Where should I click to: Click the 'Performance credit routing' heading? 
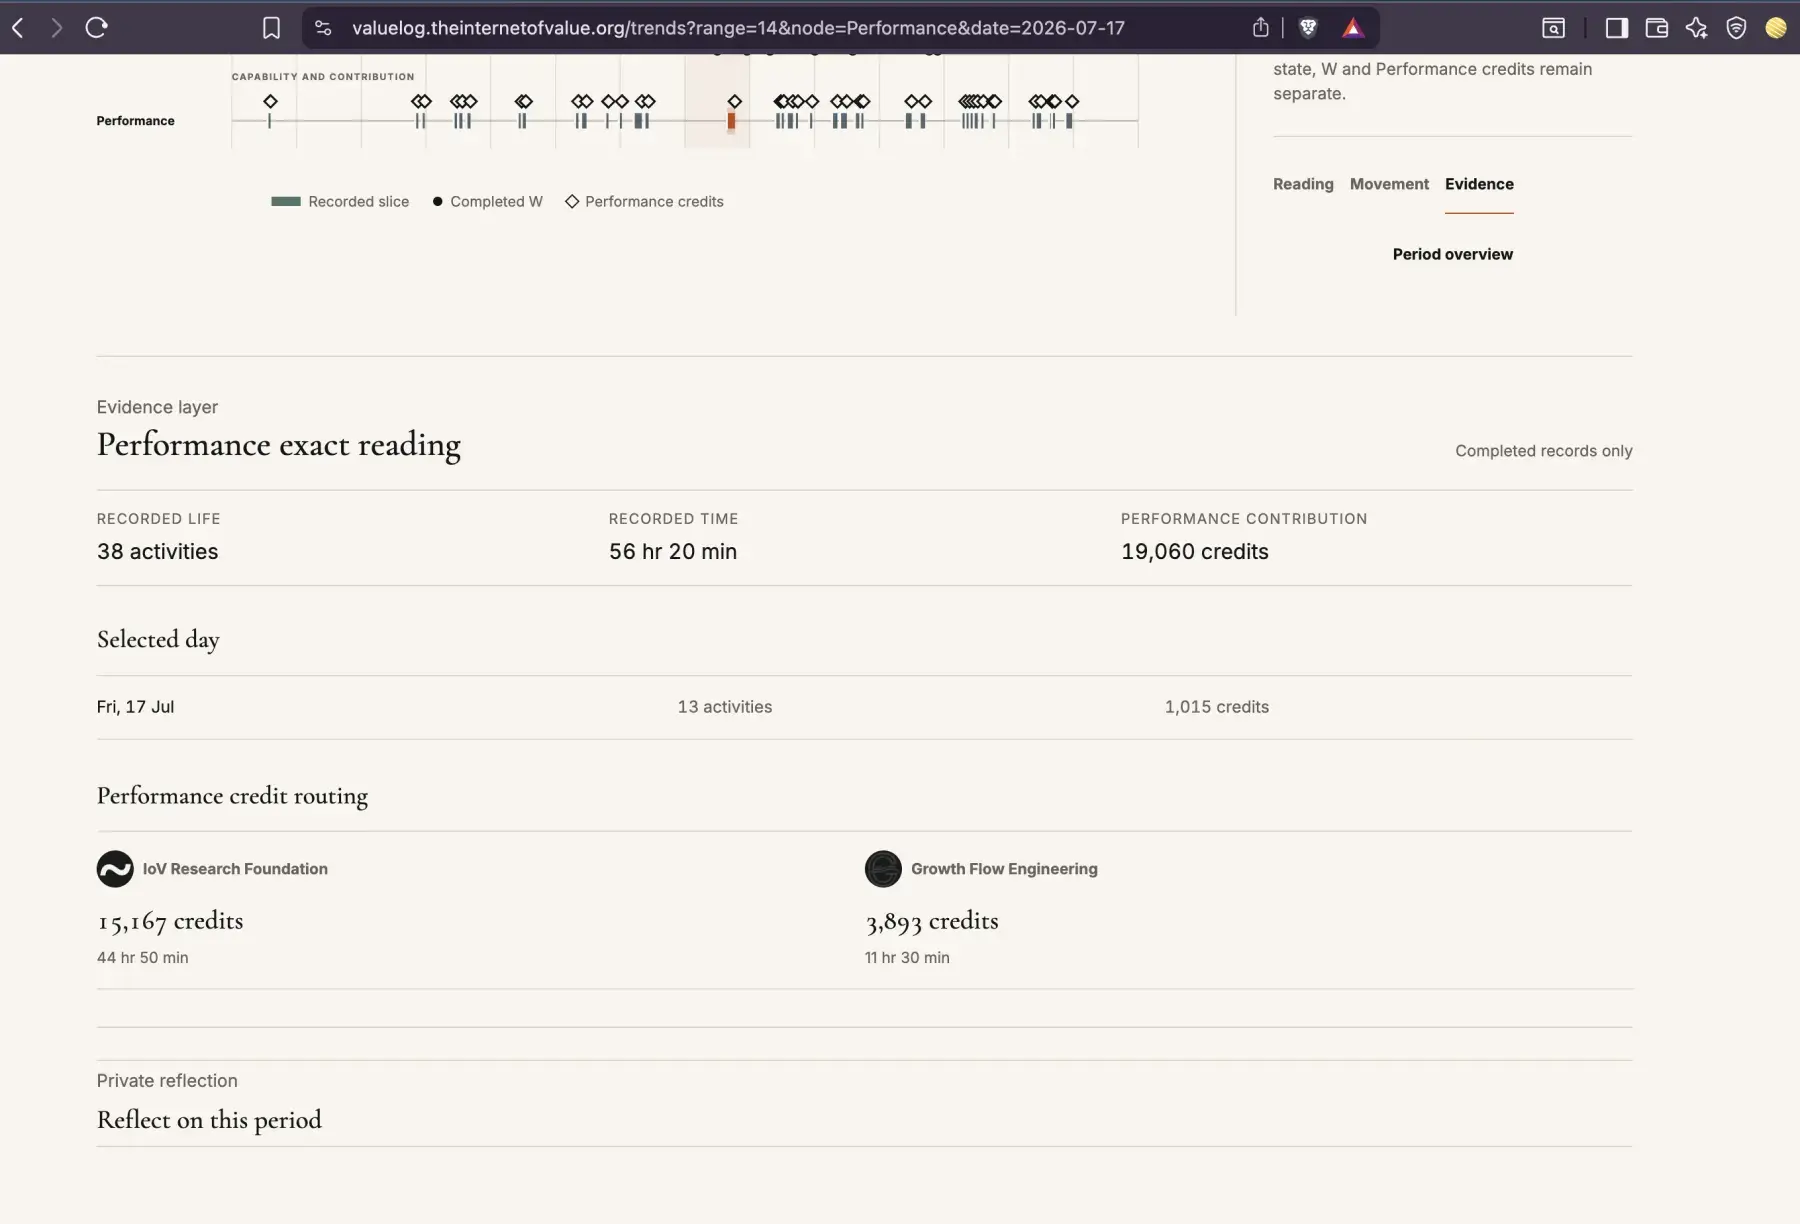tap(232, 796)
